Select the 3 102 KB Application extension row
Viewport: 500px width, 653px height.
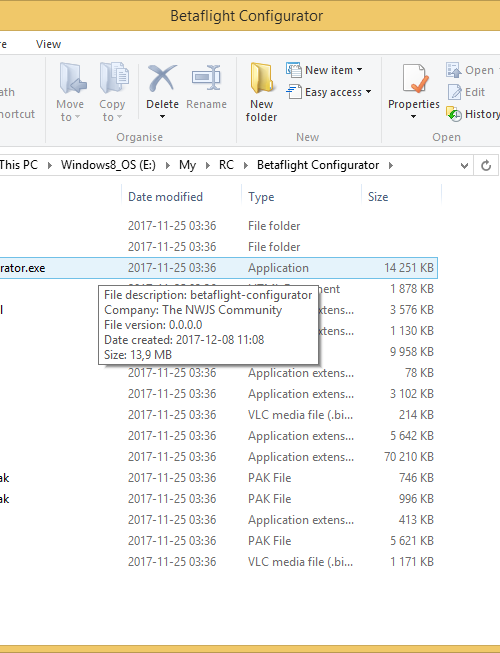coord(219,394)
